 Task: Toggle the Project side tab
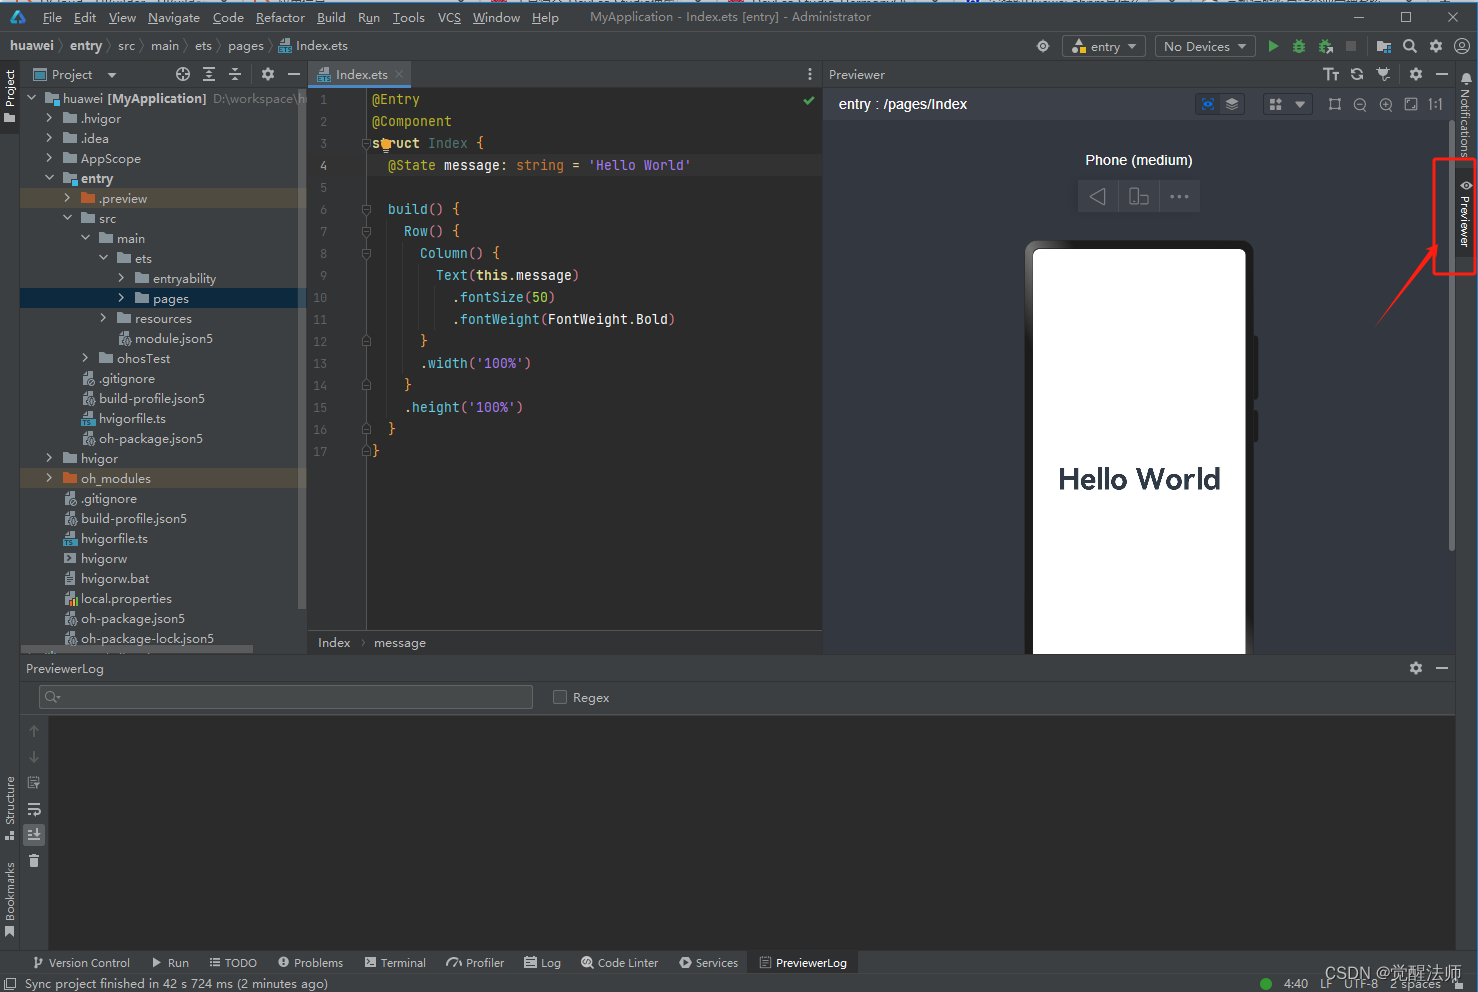coord(10,96)
